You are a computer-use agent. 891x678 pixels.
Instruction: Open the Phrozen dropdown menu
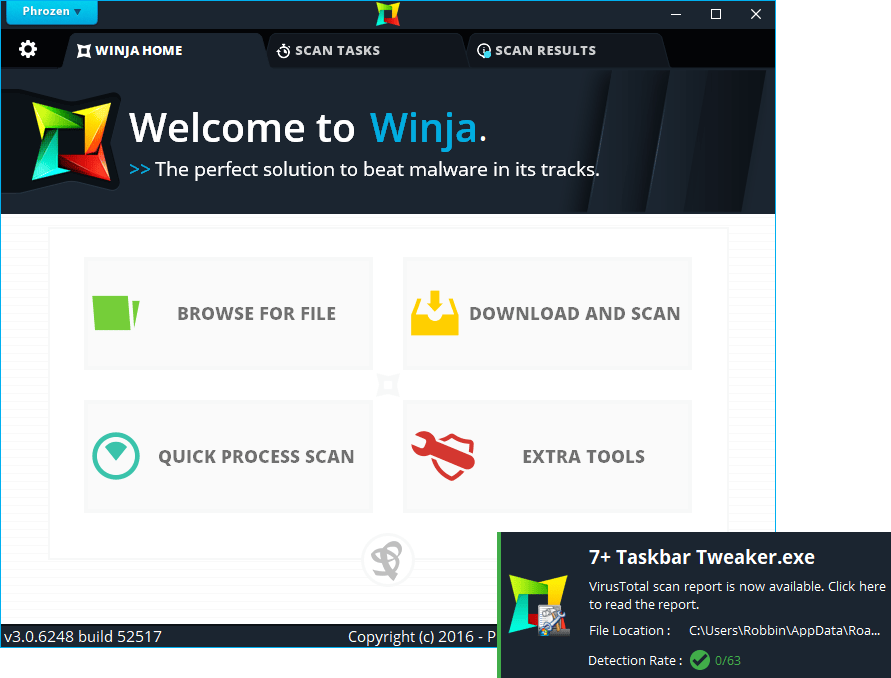(52, 12)
